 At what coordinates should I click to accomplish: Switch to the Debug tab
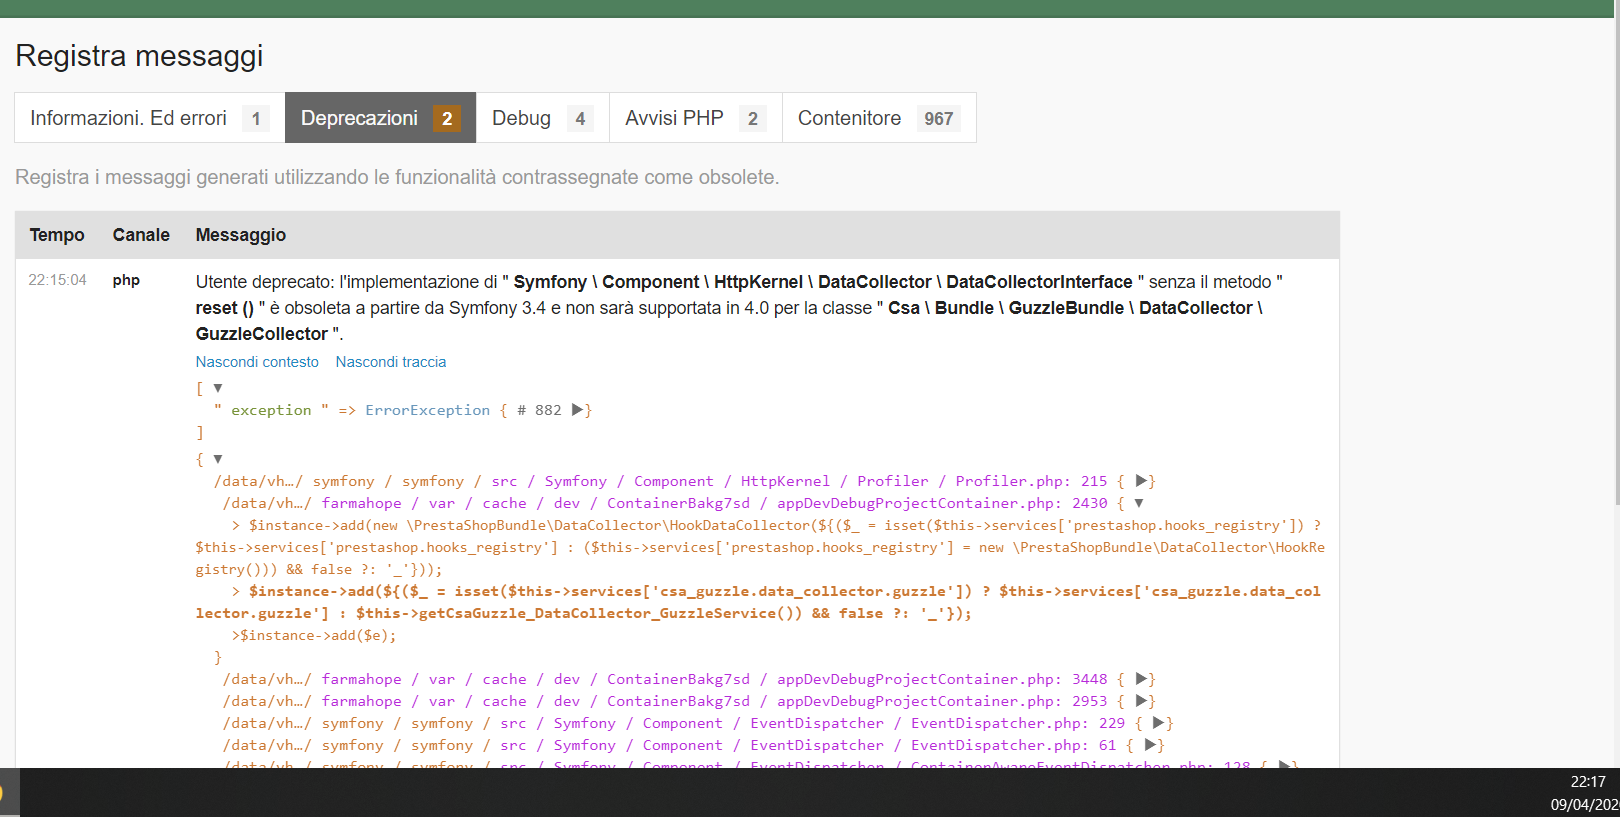[x=543, y=118]
